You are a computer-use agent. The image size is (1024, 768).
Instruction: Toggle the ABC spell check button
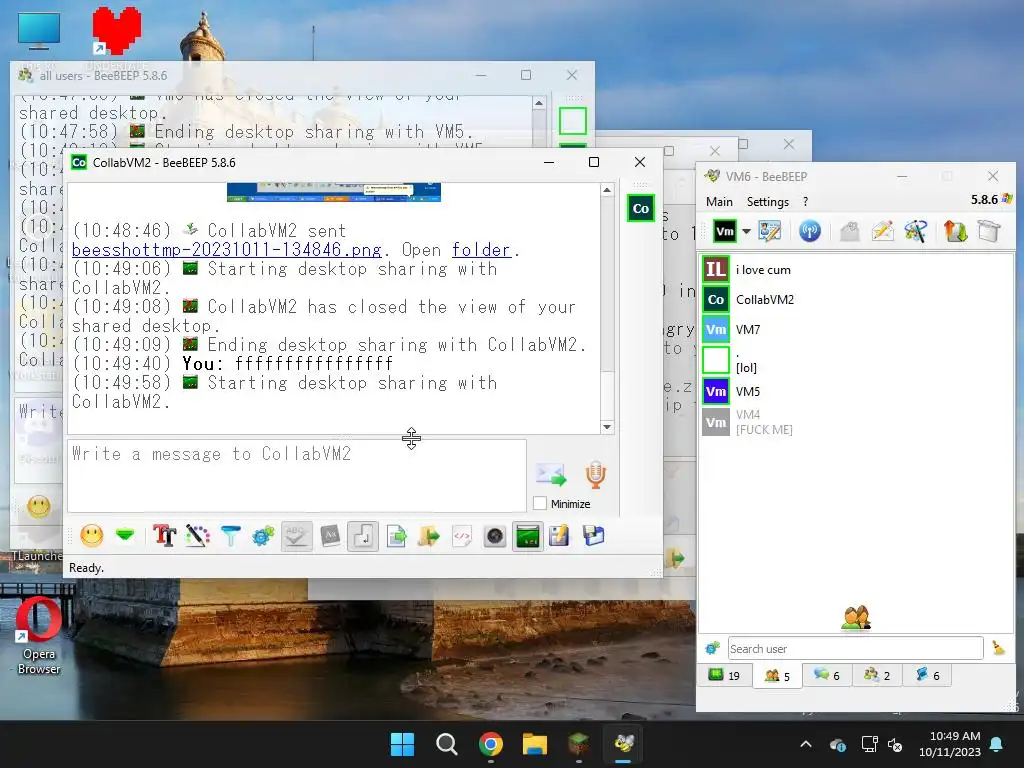click(296, 536)
